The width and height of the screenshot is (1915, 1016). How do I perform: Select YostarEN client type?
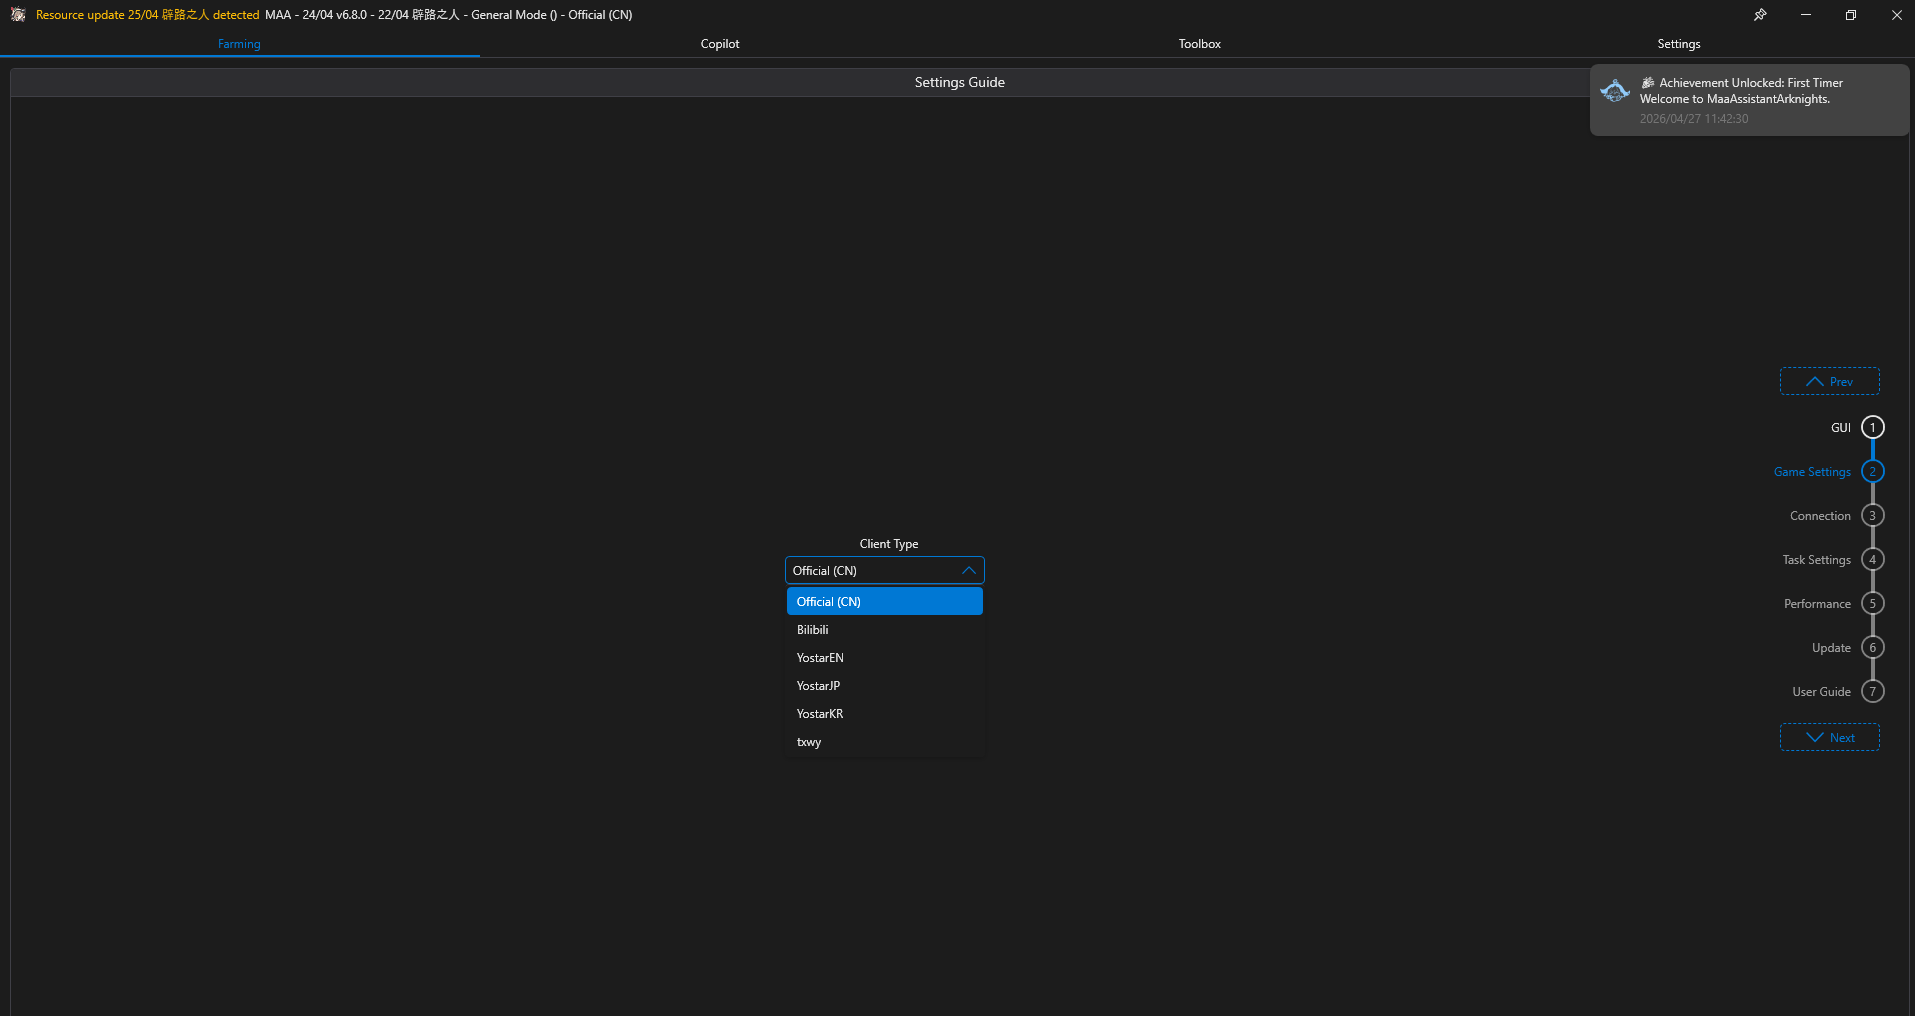pyautogui.click(x=885, y=657)
